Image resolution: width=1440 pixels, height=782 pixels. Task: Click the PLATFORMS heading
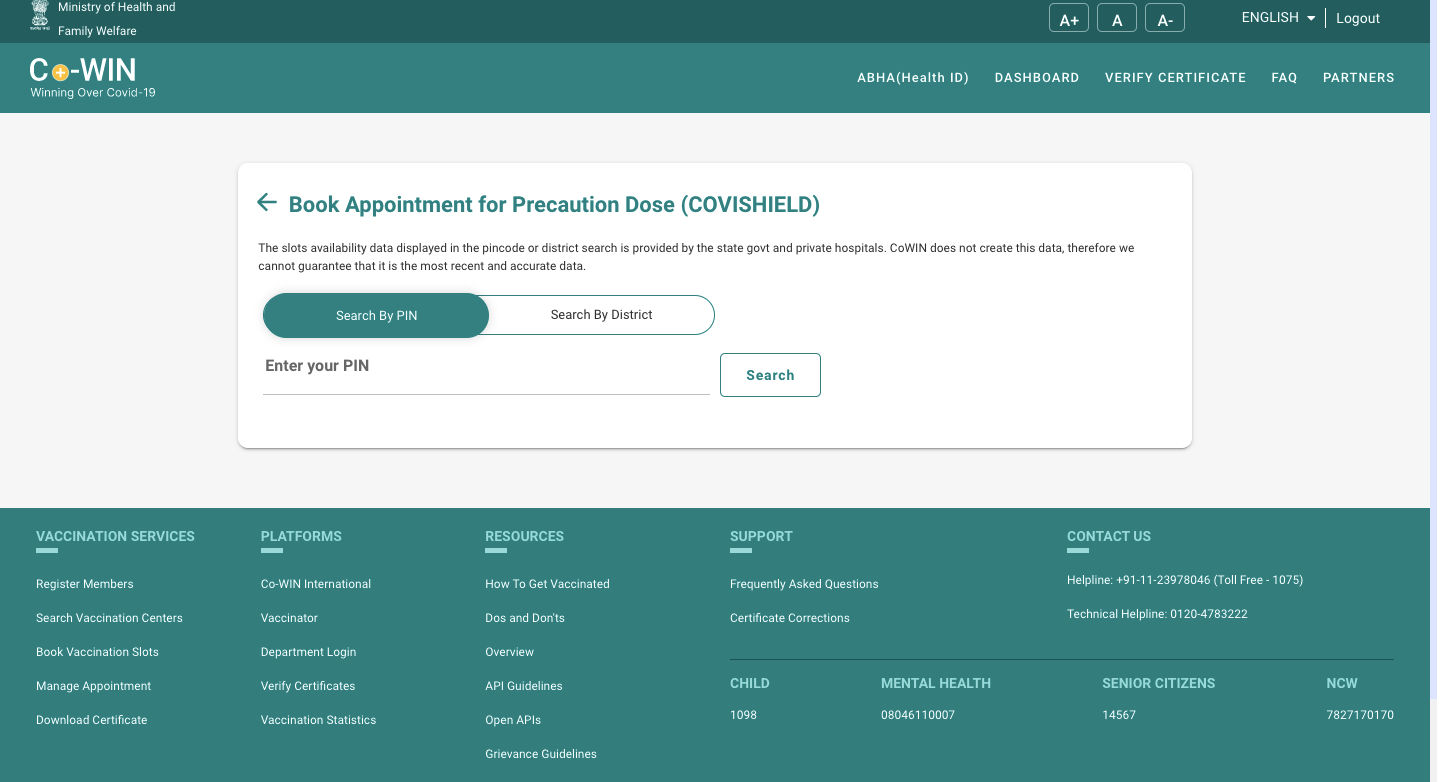click(x=301, y=536)
